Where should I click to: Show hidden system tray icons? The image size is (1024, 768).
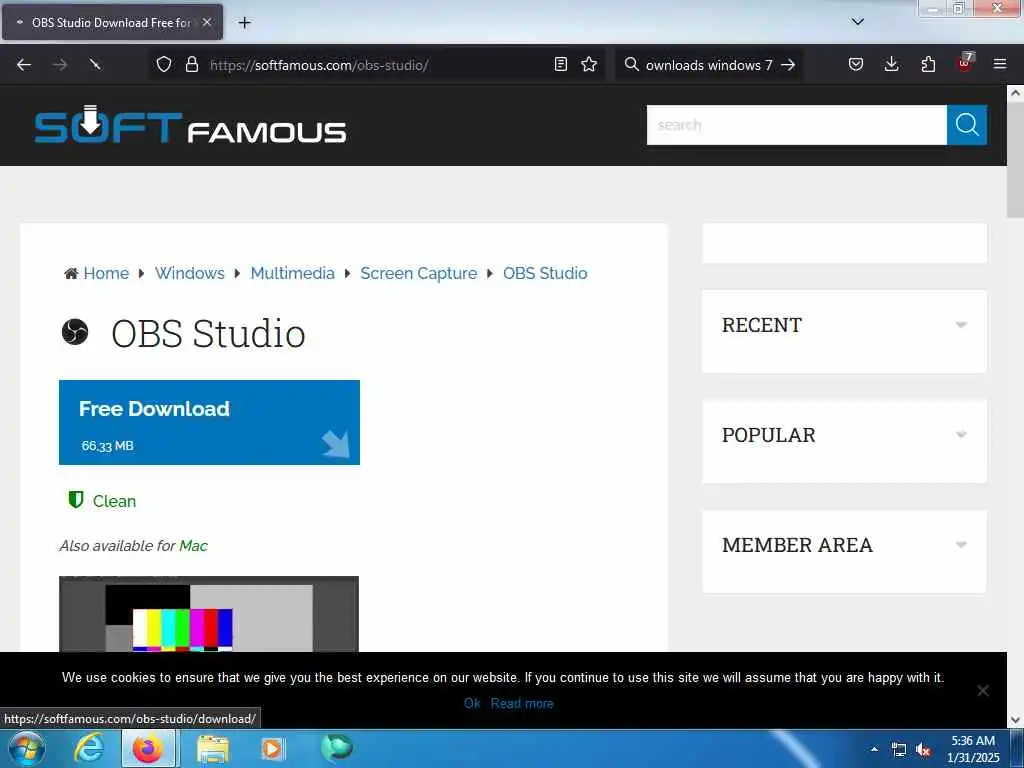874,749
